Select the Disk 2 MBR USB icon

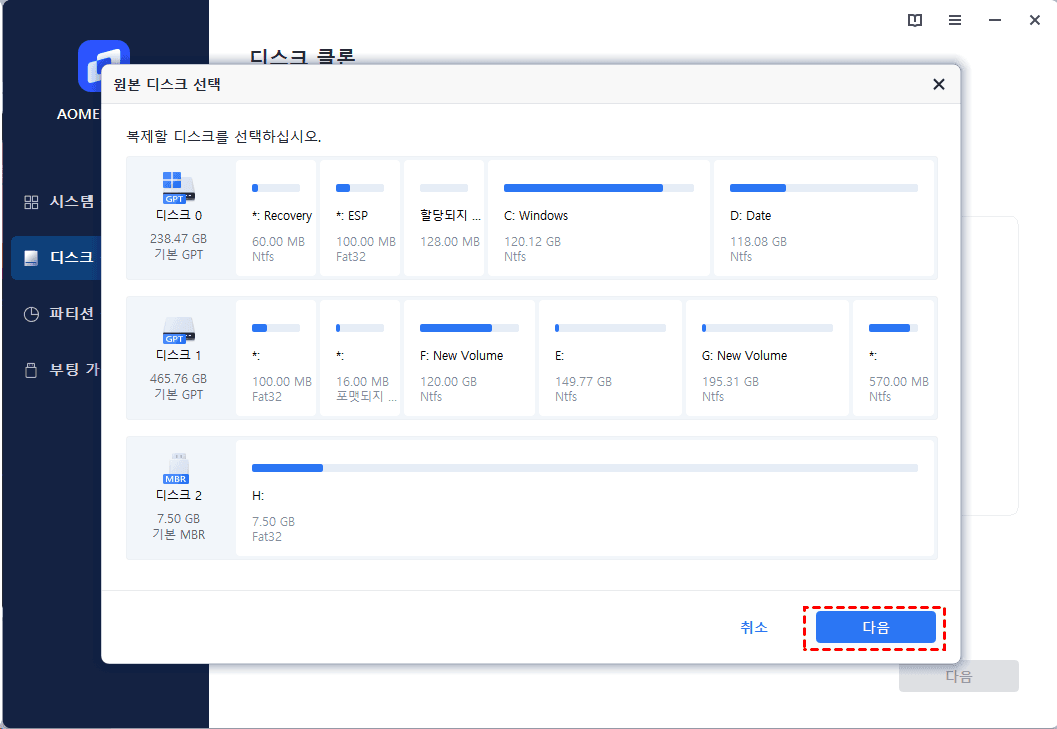pos(177,468)
